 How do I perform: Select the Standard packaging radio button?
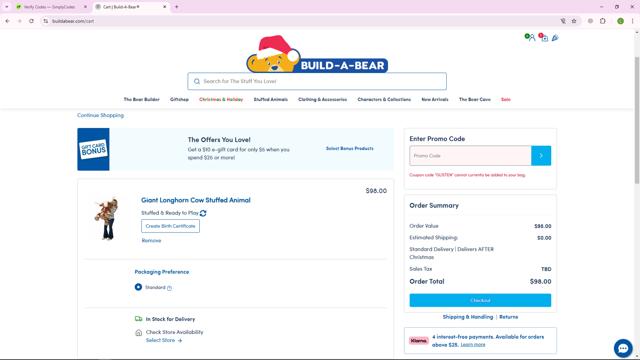pyautogui.click(x=138, y=287)
